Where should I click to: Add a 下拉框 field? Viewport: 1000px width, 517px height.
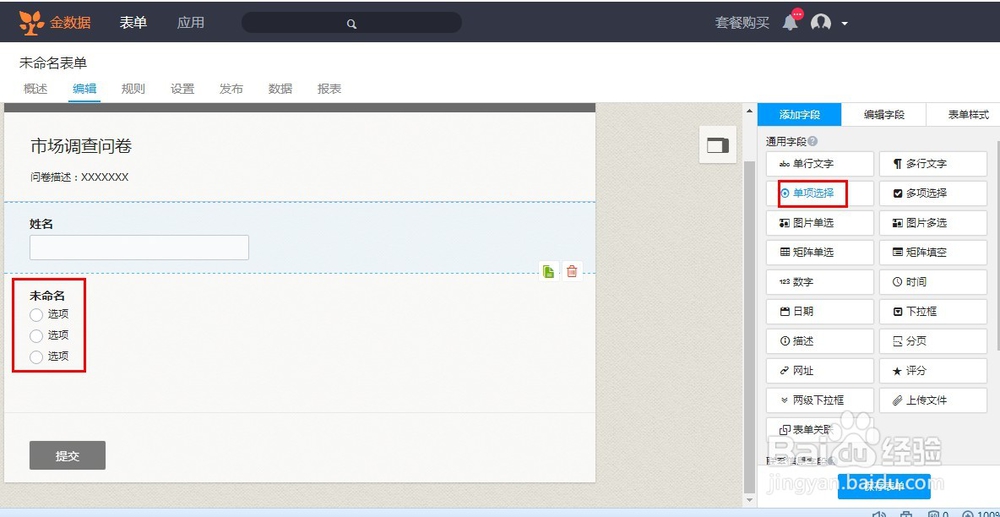[x=933, y=312]
